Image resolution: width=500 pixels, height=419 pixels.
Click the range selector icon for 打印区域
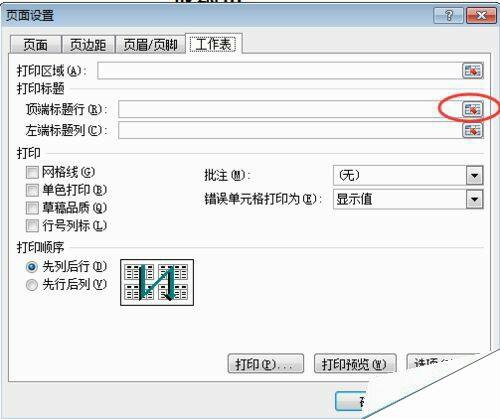[x=472, y=71]
